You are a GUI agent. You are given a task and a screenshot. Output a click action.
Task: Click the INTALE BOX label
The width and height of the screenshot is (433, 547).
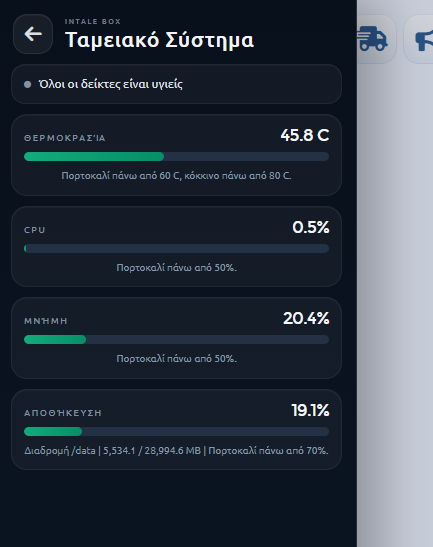(x=93, y=22)
